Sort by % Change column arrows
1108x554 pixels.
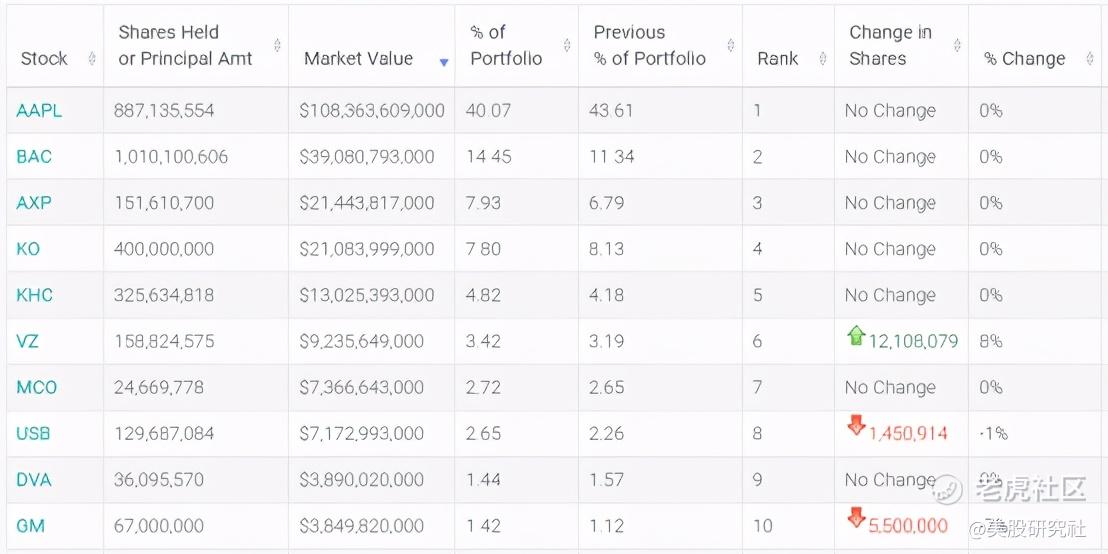(x=1089, y=59)
